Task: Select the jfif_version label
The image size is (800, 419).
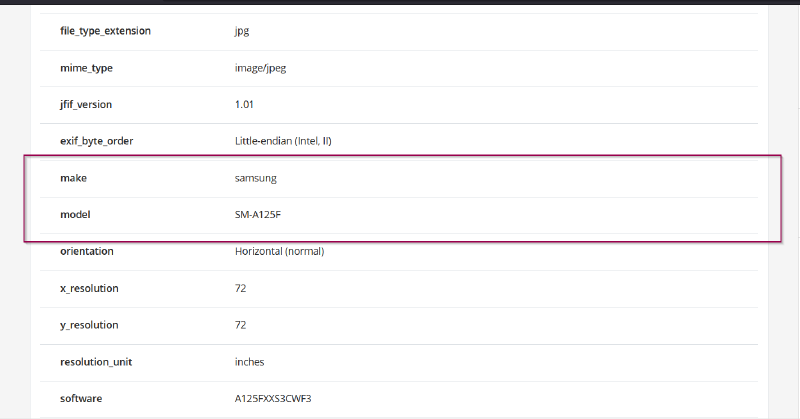Action: tap(88, 104)
